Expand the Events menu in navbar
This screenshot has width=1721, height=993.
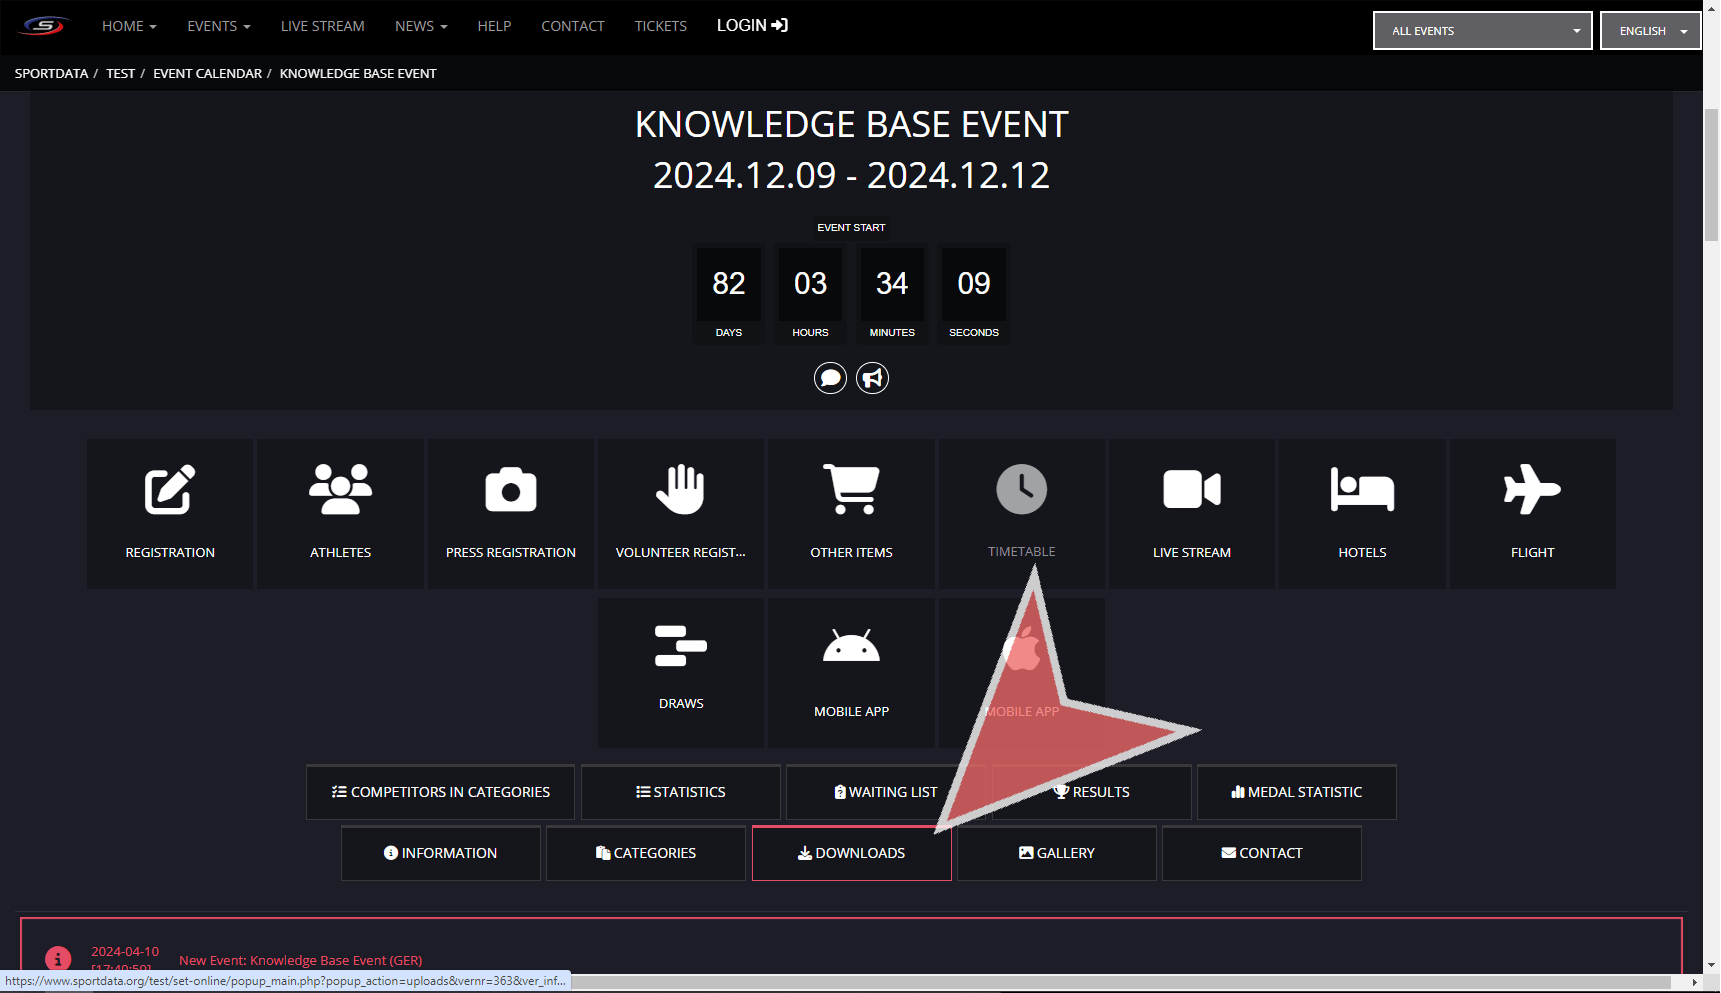218,26
